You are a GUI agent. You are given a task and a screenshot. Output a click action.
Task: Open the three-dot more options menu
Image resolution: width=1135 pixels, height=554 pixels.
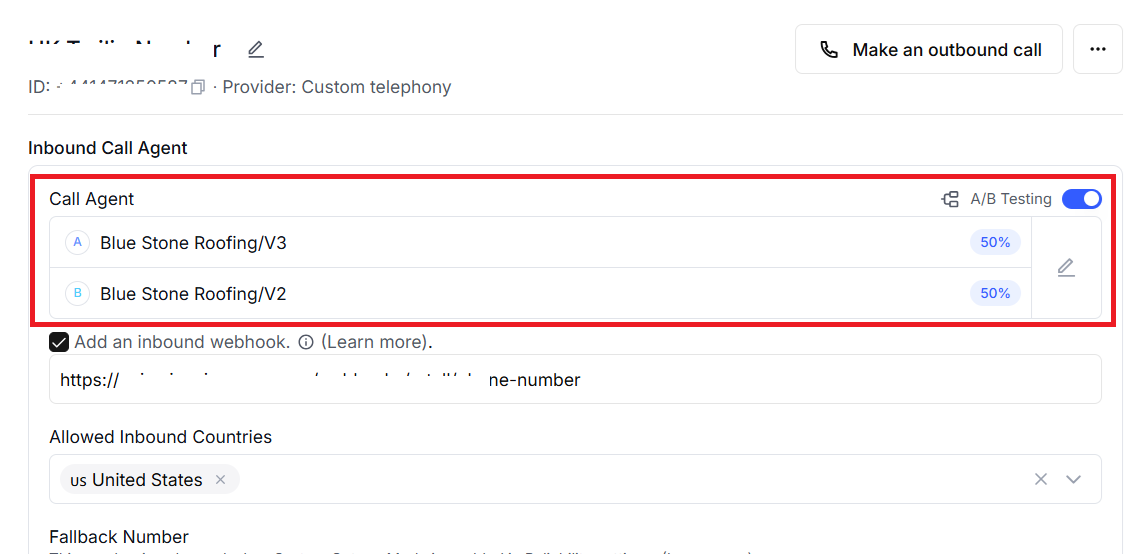pos(1097,49)
